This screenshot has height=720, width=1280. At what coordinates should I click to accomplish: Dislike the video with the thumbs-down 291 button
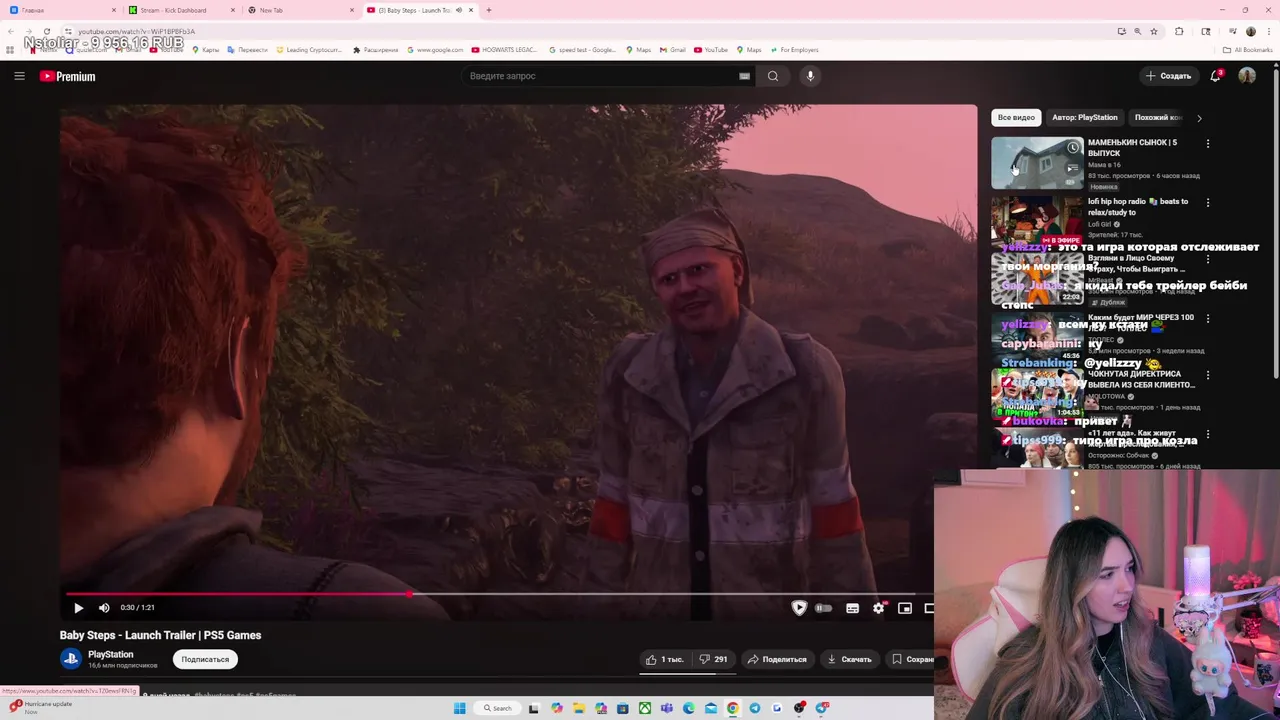[713, 659]
